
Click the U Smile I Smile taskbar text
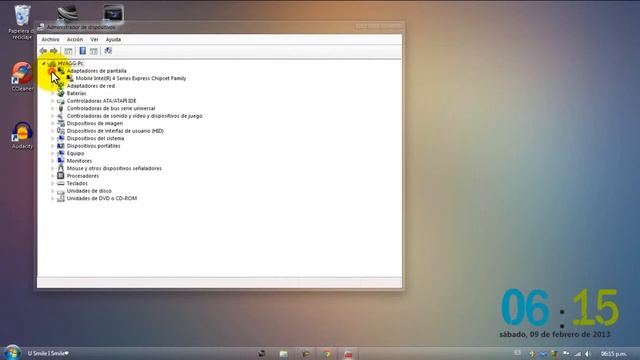[x=48, y=353]
